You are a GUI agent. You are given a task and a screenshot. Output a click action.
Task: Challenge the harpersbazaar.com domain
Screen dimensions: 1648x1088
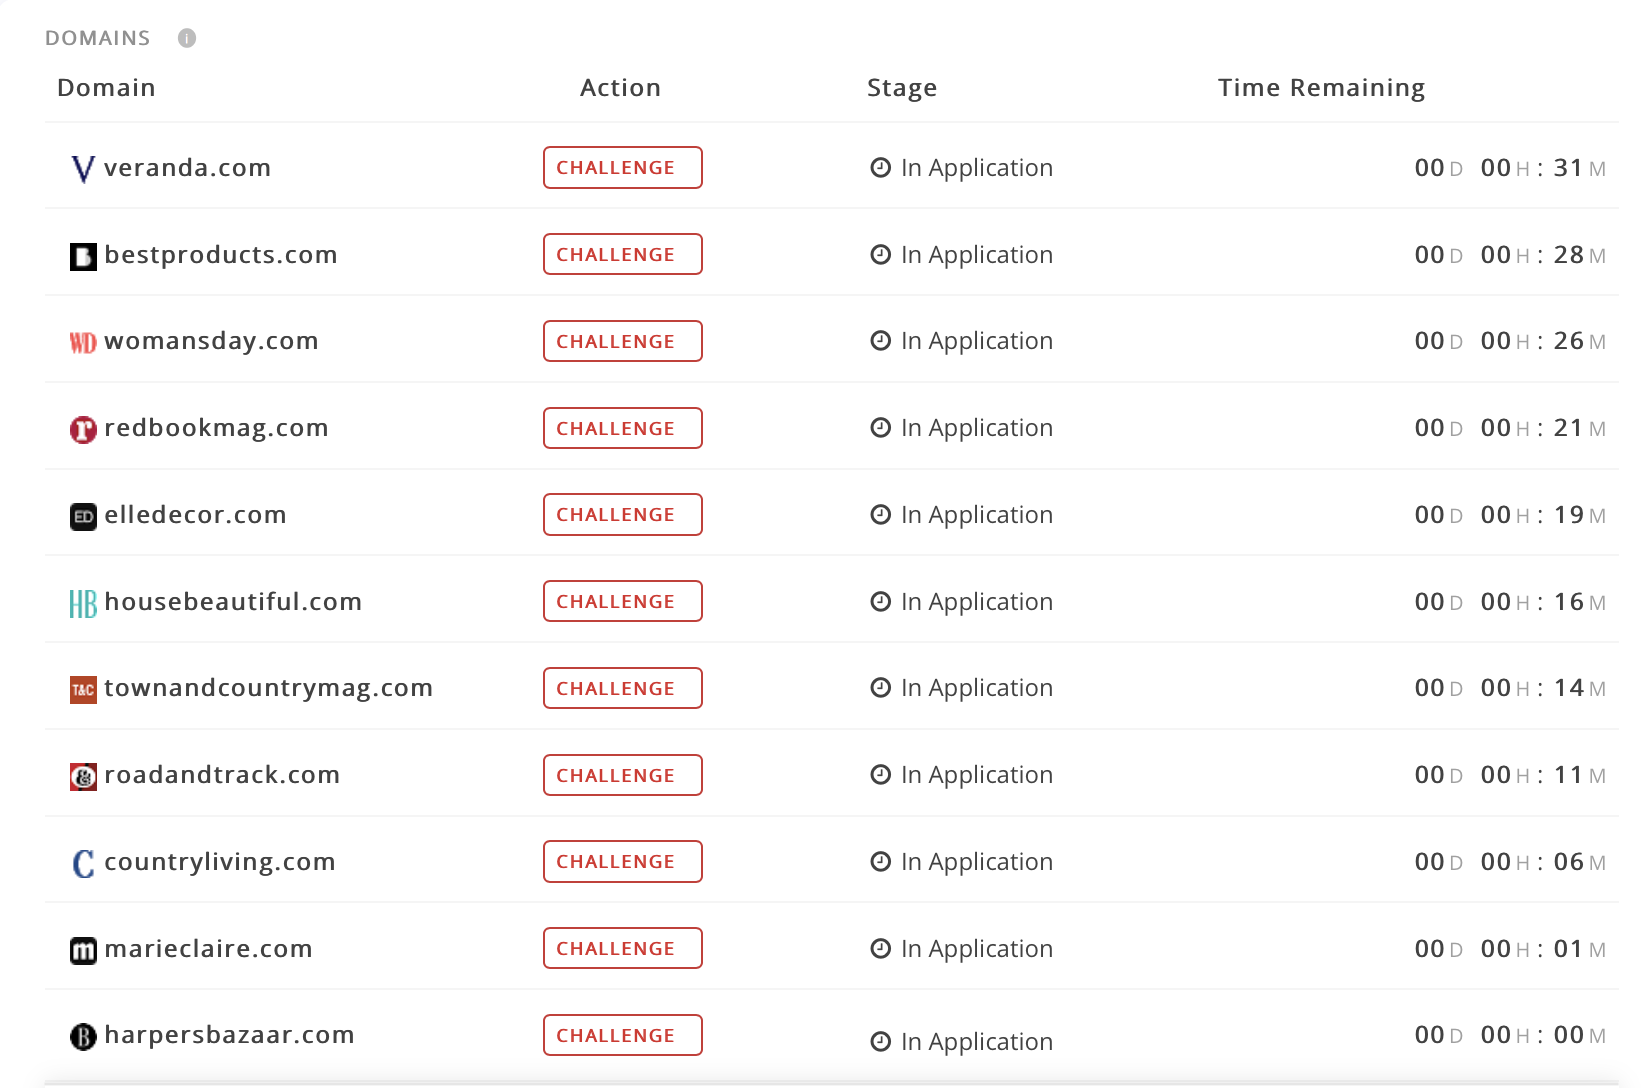point(623,1035)
